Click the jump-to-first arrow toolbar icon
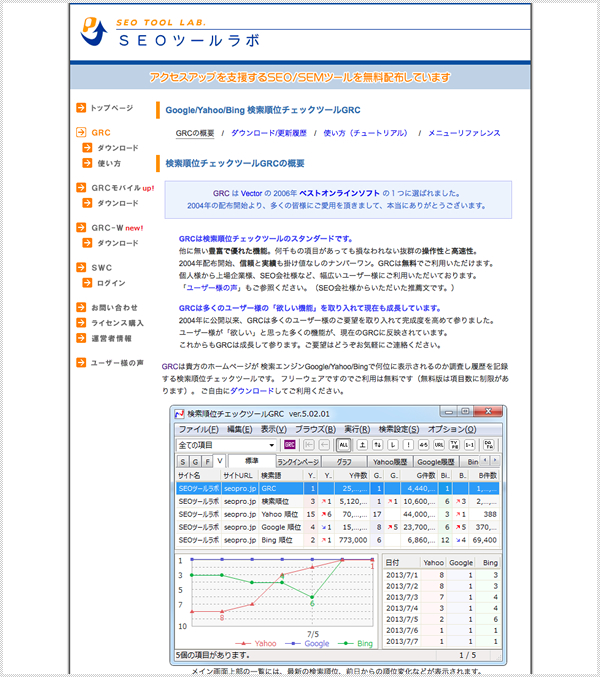Image resolution: width=600 pixels, height=677 pixels. pyautogui.click(x=309, y=444)
